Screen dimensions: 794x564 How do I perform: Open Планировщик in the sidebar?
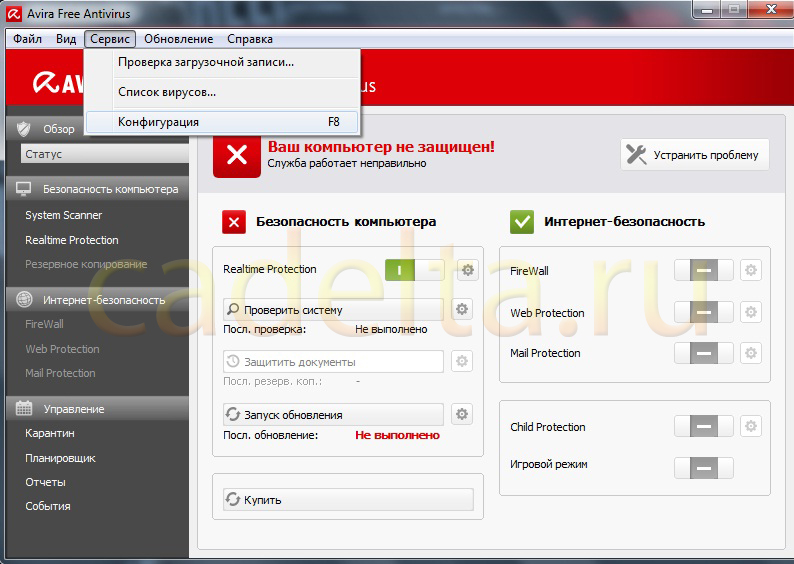click(x=60, y=458)
